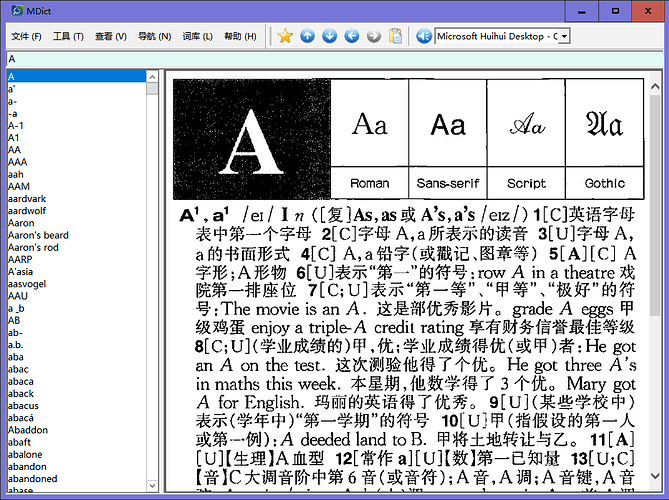The width and height of the screenshot is (669, 500).
Task: Navigate back with left arrow icon
Action: pyautogui.click(x=352, y=36)
